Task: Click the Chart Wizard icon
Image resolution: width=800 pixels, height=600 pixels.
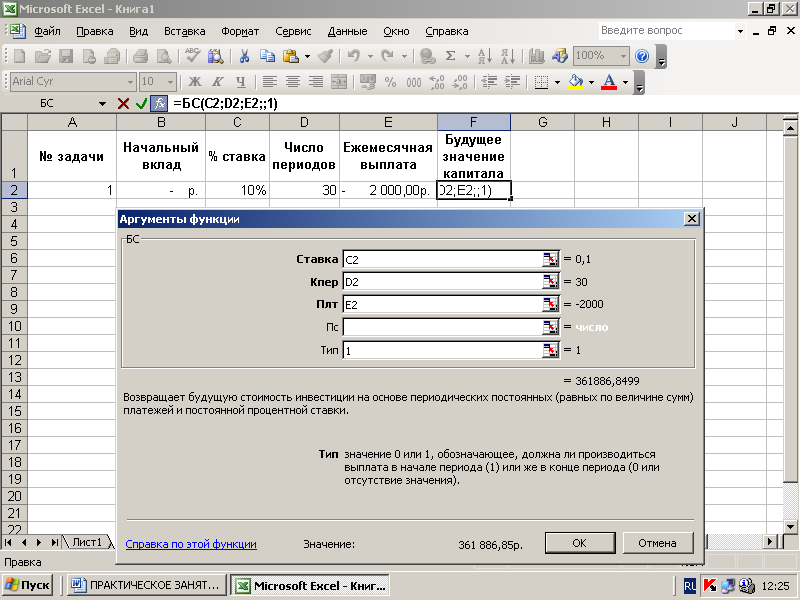Action: click(536, 56)
